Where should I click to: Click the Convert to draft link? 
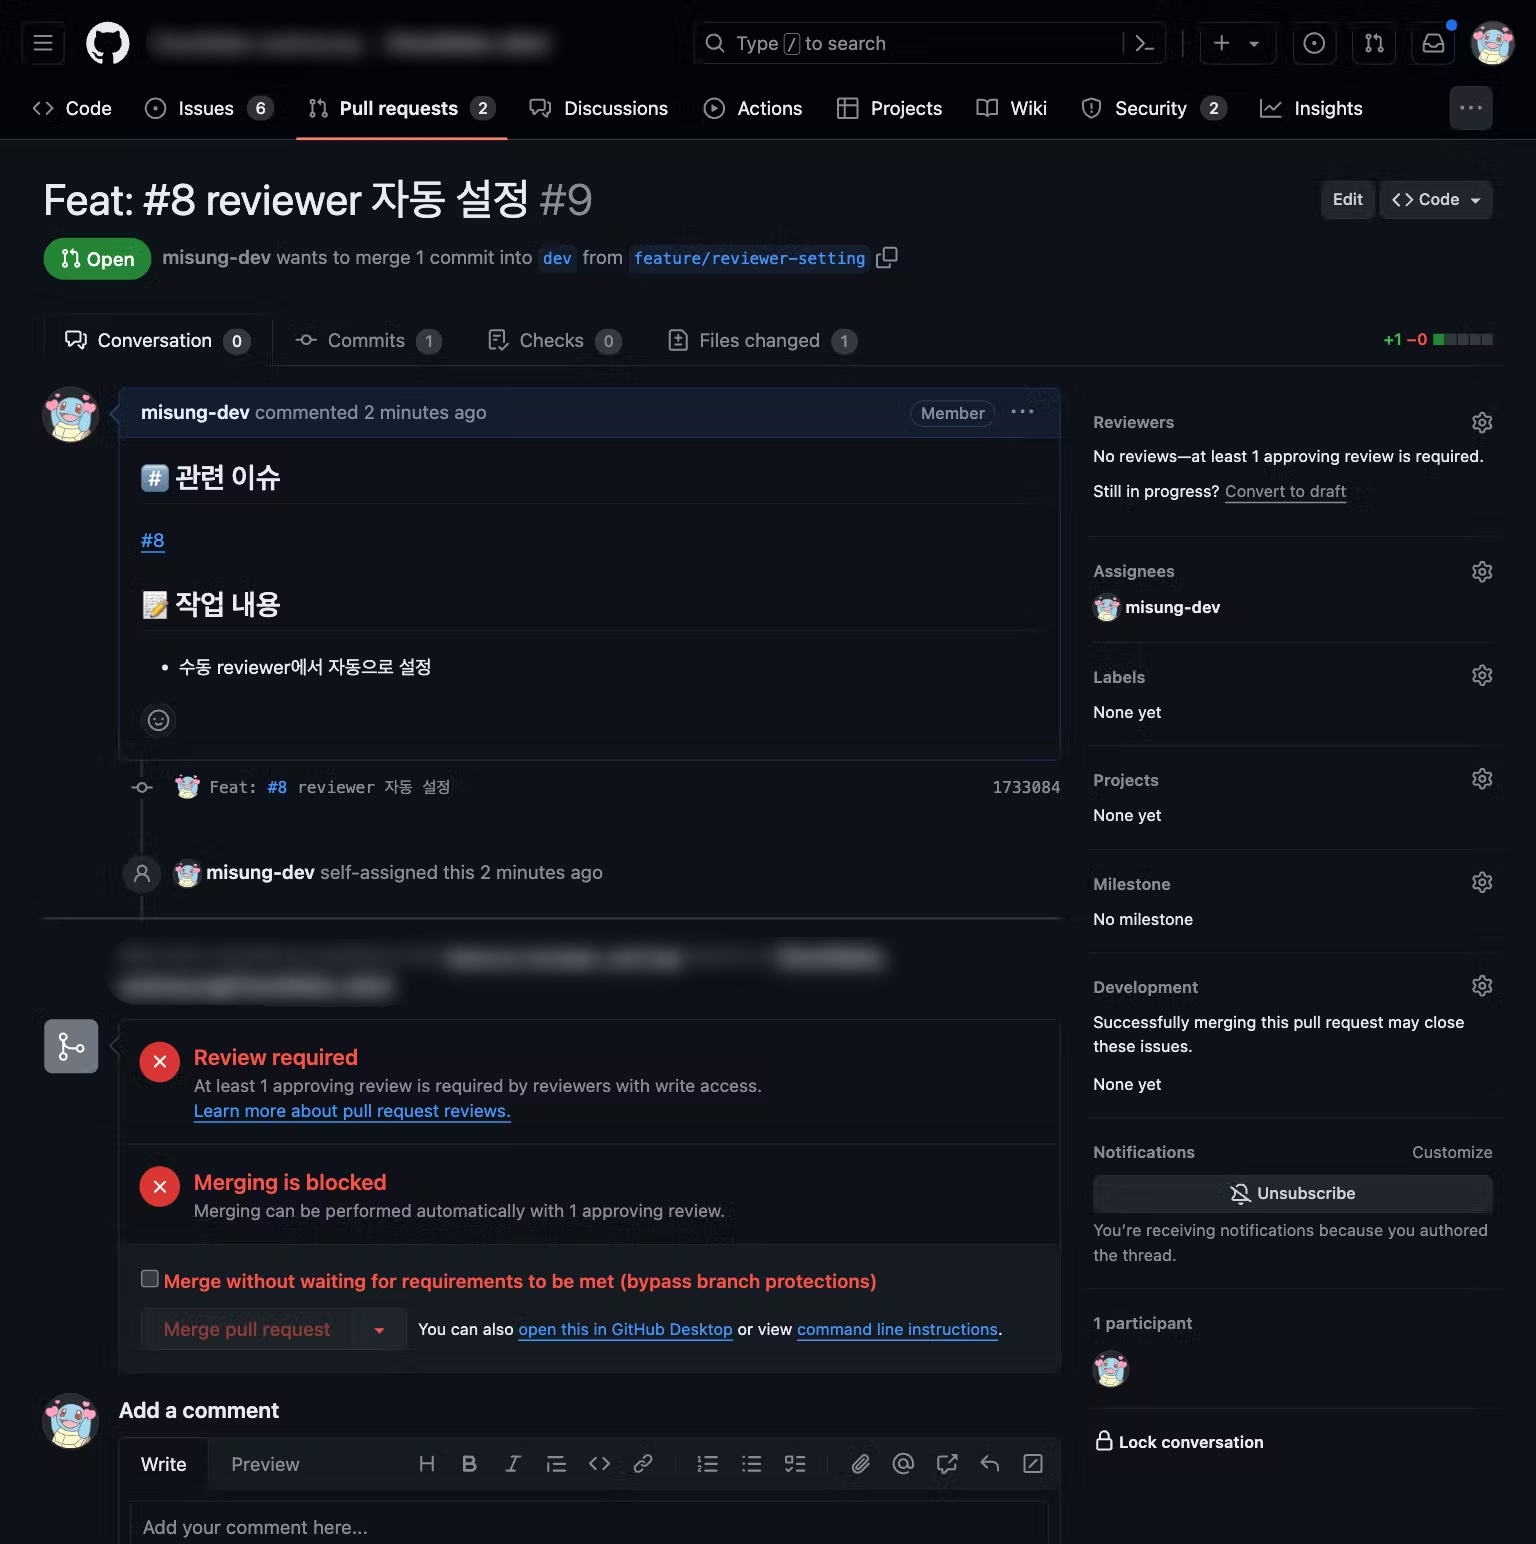pyautogui.click(x=1285, y=492)
